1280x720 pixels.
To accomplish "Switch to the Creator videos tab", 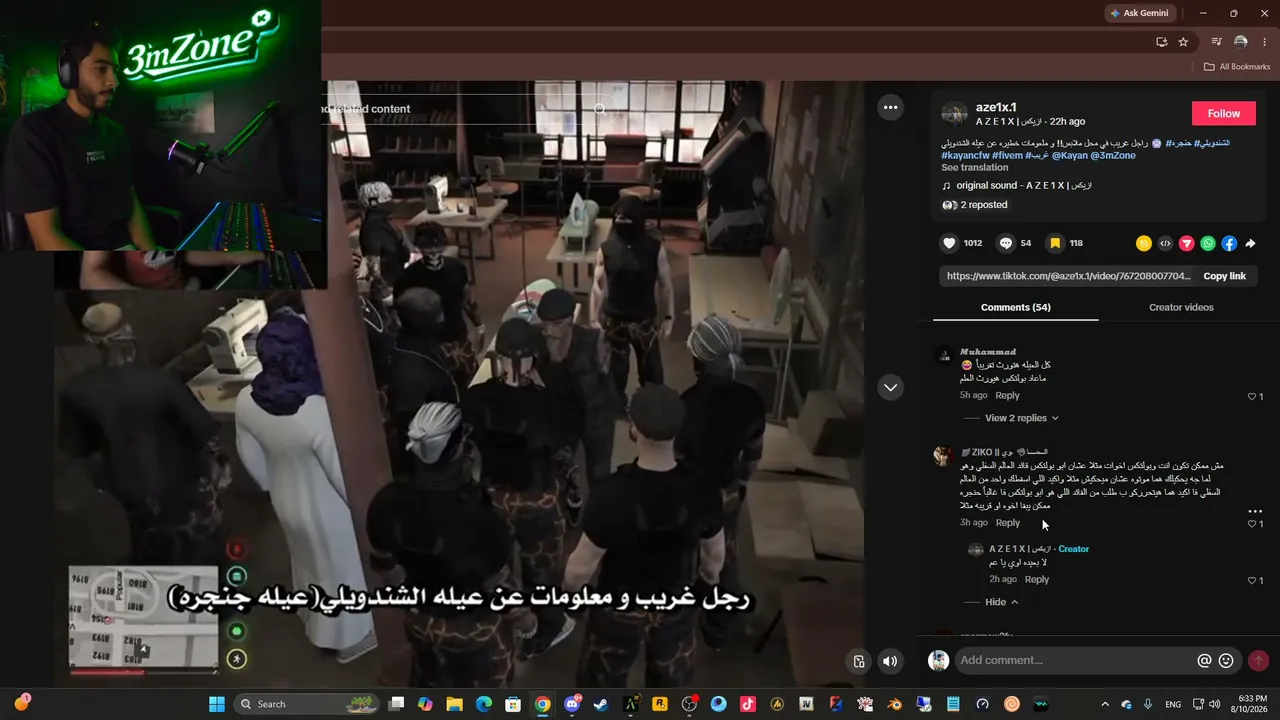I will (1181, 307).
